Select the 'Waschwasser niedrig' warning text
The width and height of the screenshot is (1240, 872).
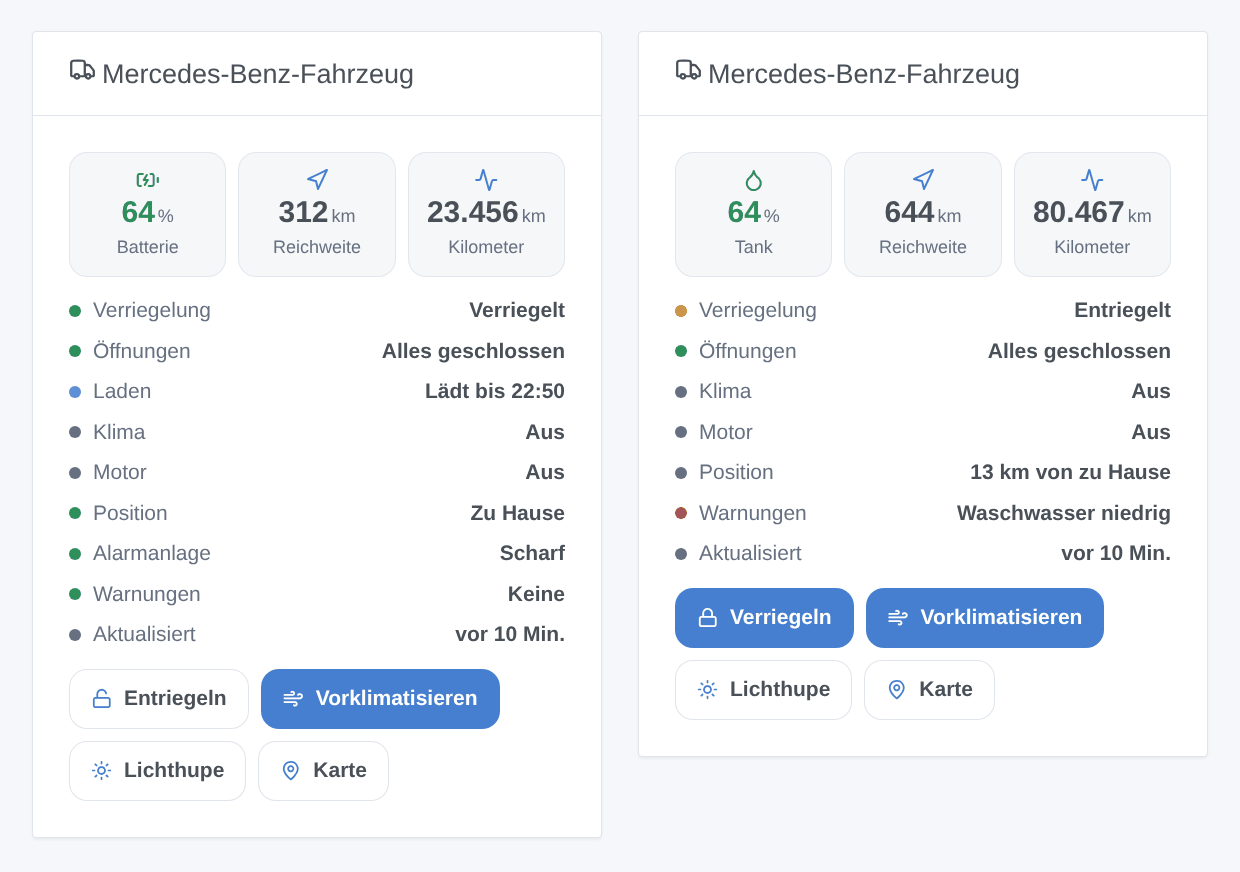pos(1064,513)
